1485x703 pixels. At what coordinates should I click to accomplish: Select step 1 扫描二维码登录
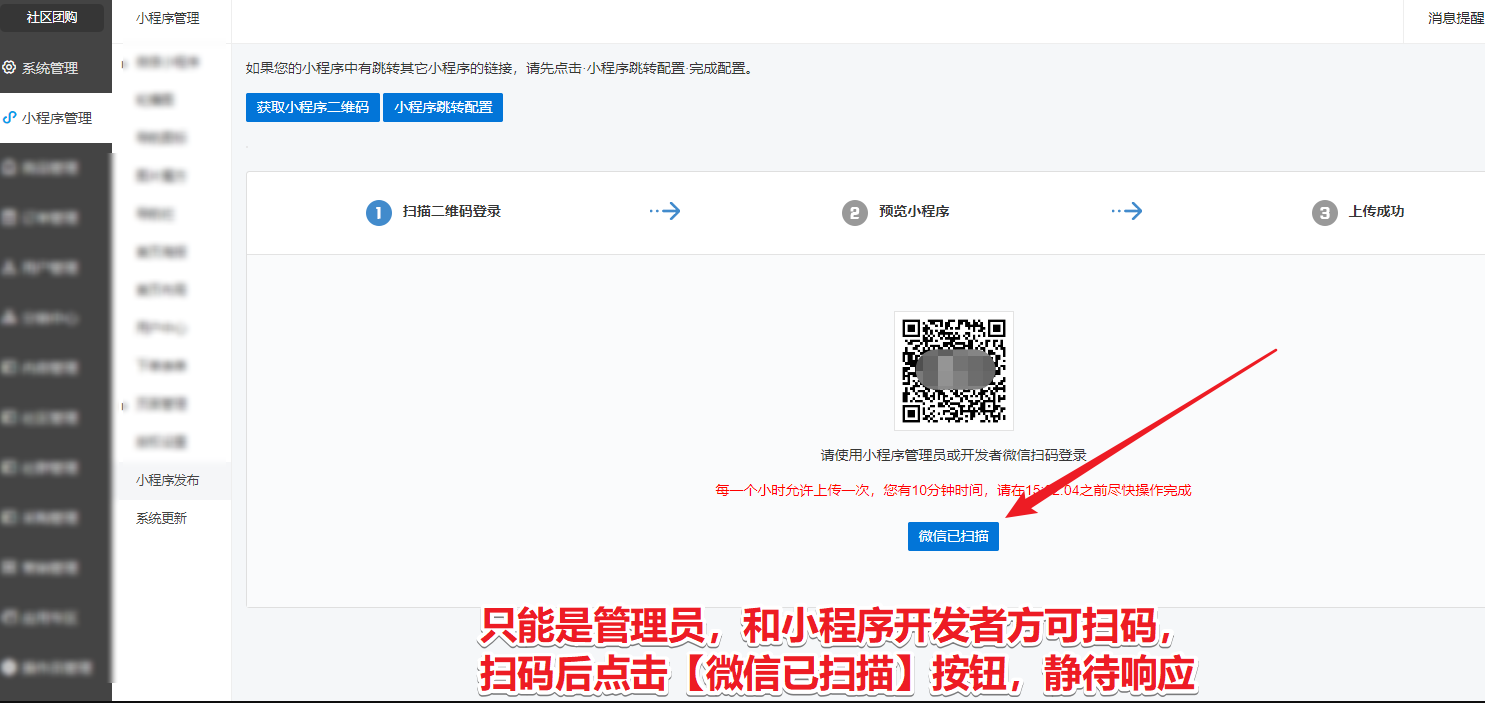pyautogui.click(x=434, y=212)
